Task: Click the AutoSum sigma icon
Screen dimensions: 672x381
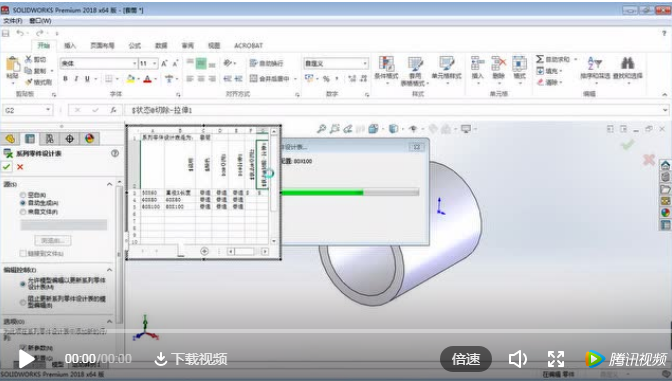Action: (540, 59)
